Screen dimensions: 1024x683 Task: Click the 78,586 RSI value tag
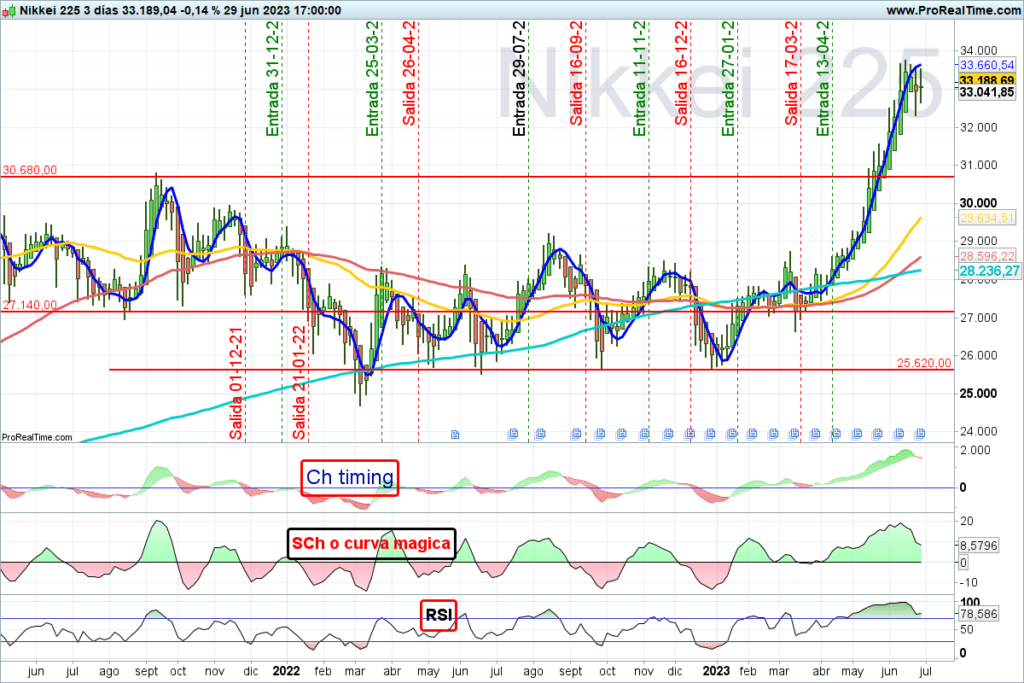978,614
